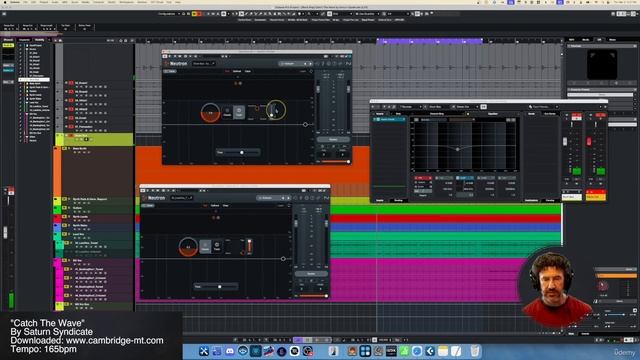Click the orange dial in lower Neutron window

tap(188, 247)
